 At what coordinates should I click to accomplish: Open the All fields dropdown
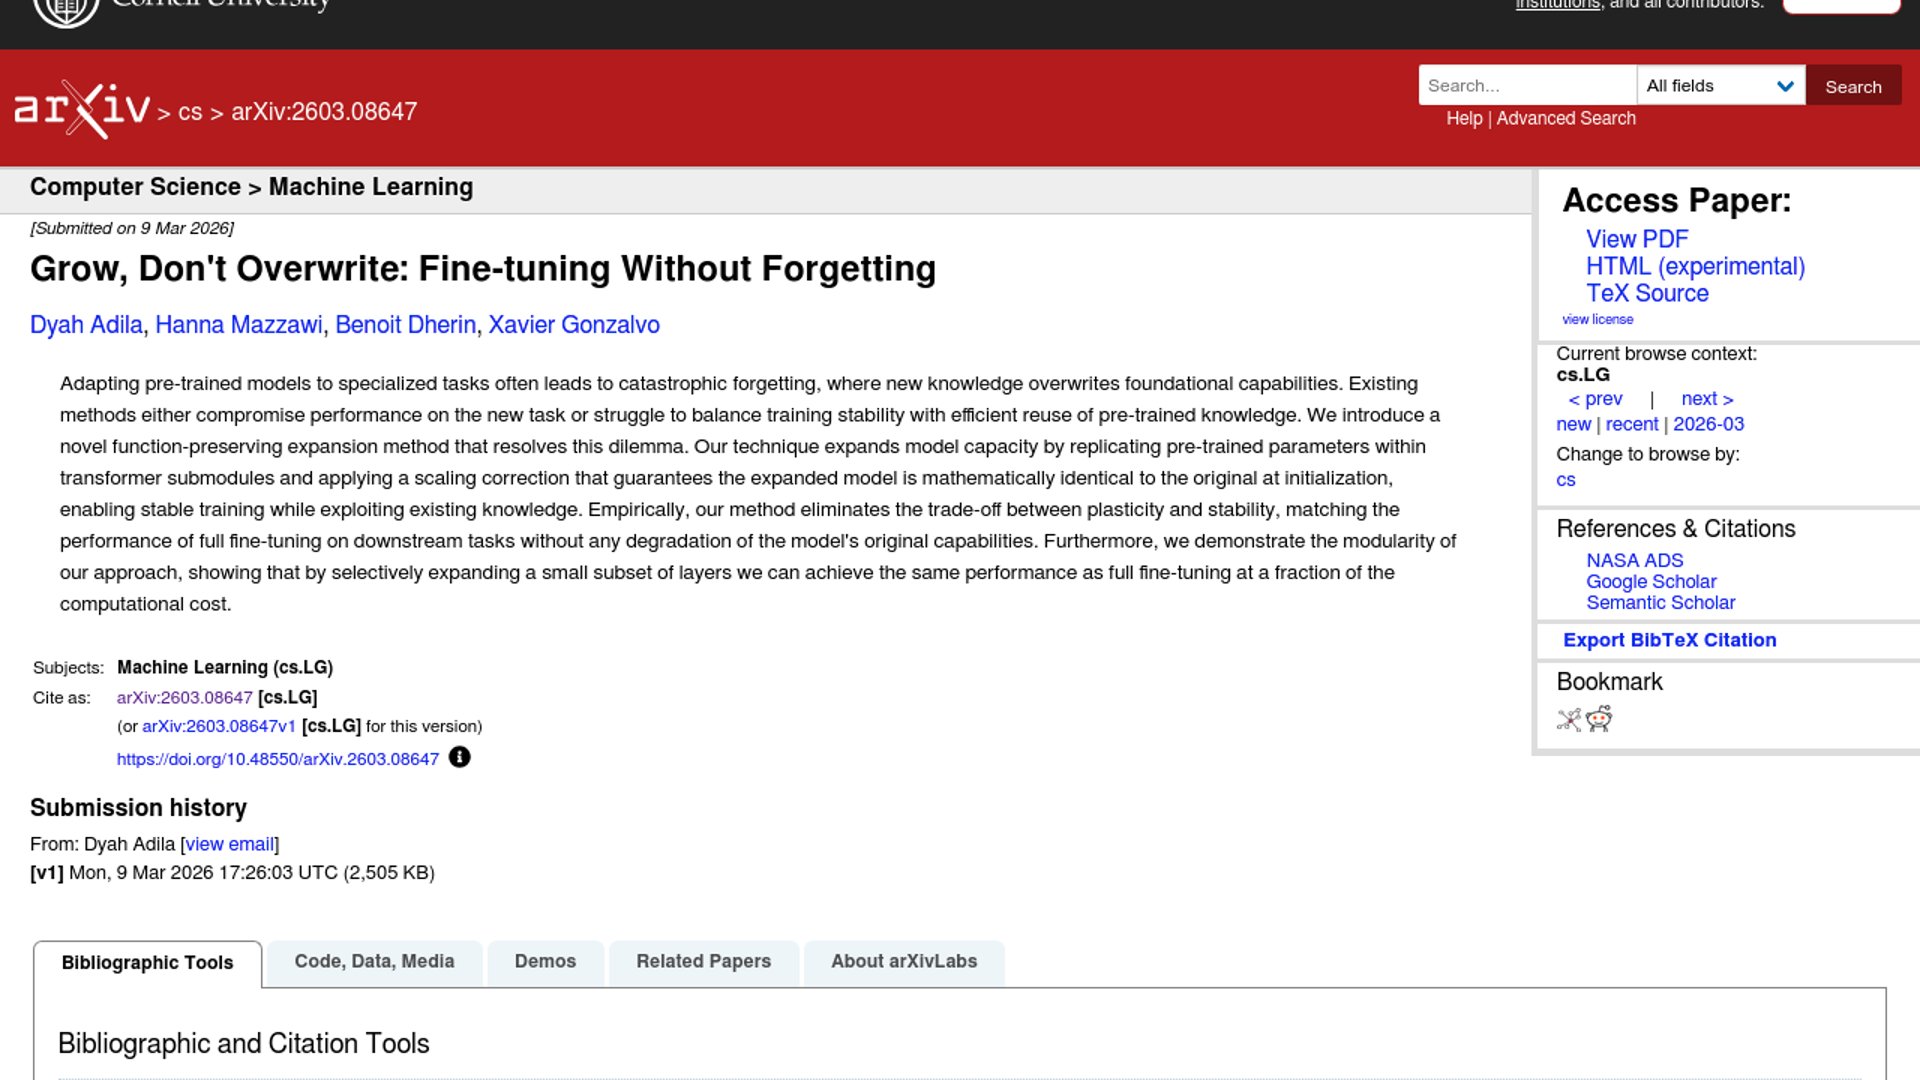[x=1720, y=86]
